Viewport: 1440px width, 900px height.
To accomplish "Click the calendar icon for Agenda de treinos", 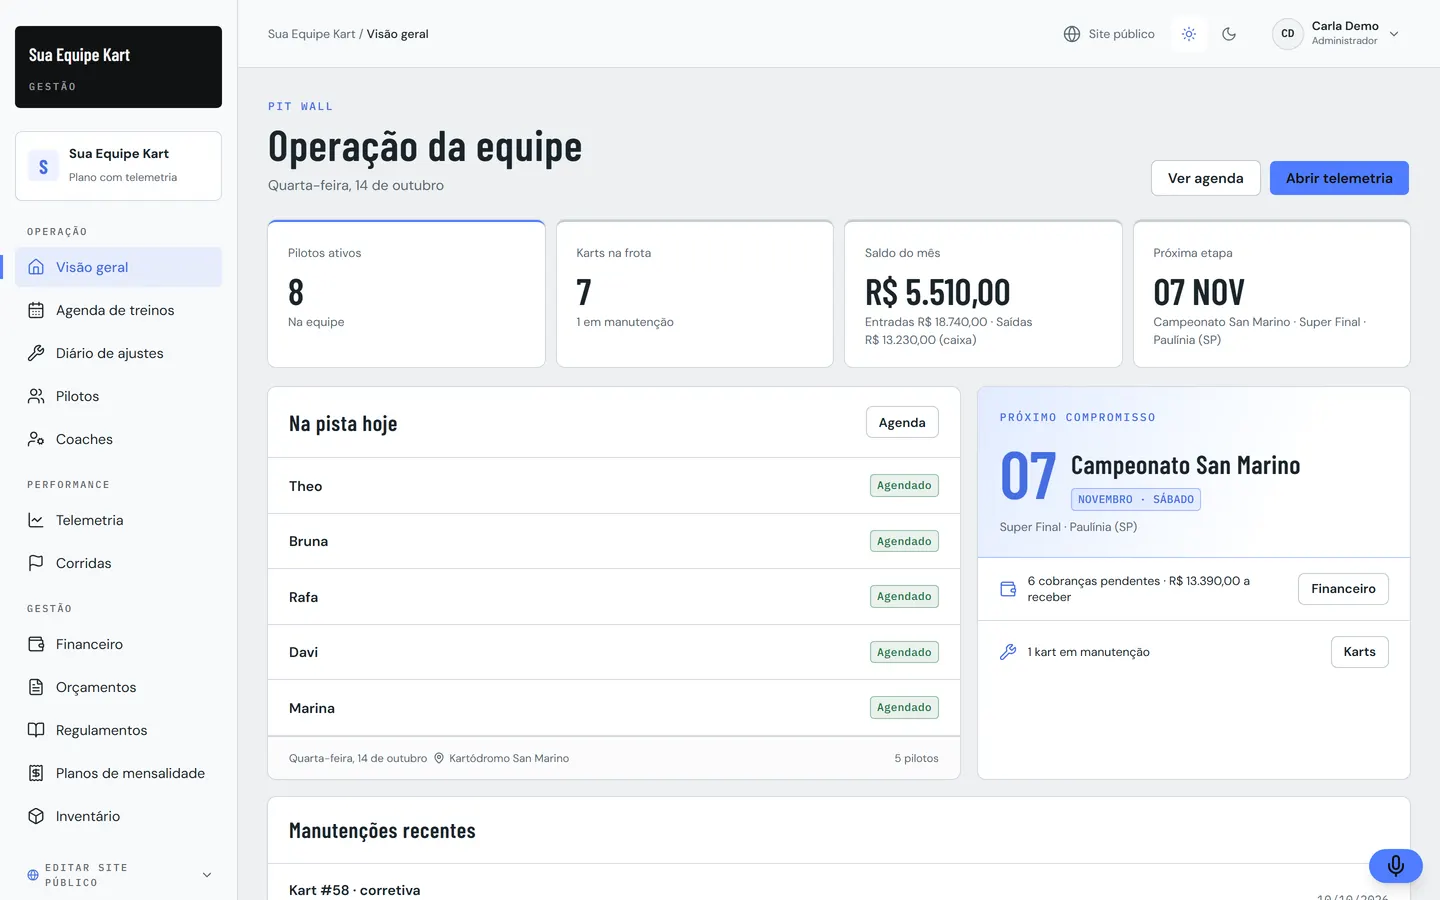I will 36,310.
